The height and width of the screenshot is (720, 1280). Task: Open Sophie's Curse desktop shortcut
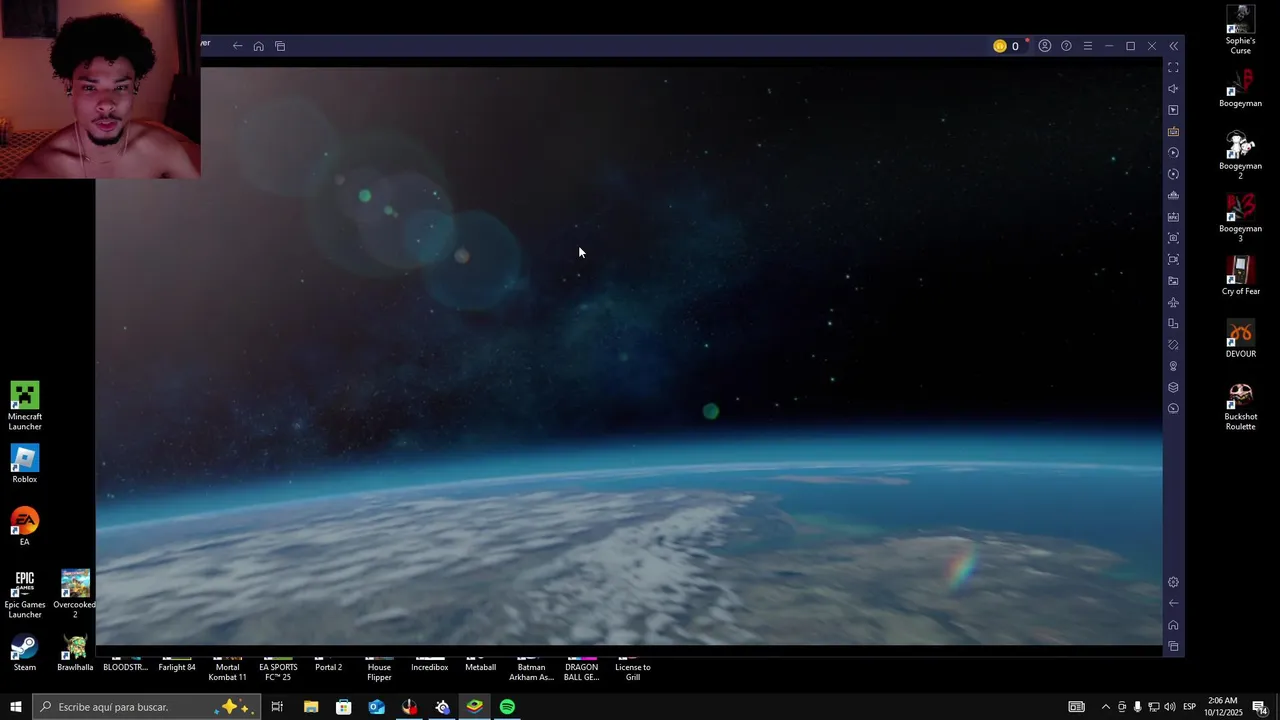point(1241,30)
